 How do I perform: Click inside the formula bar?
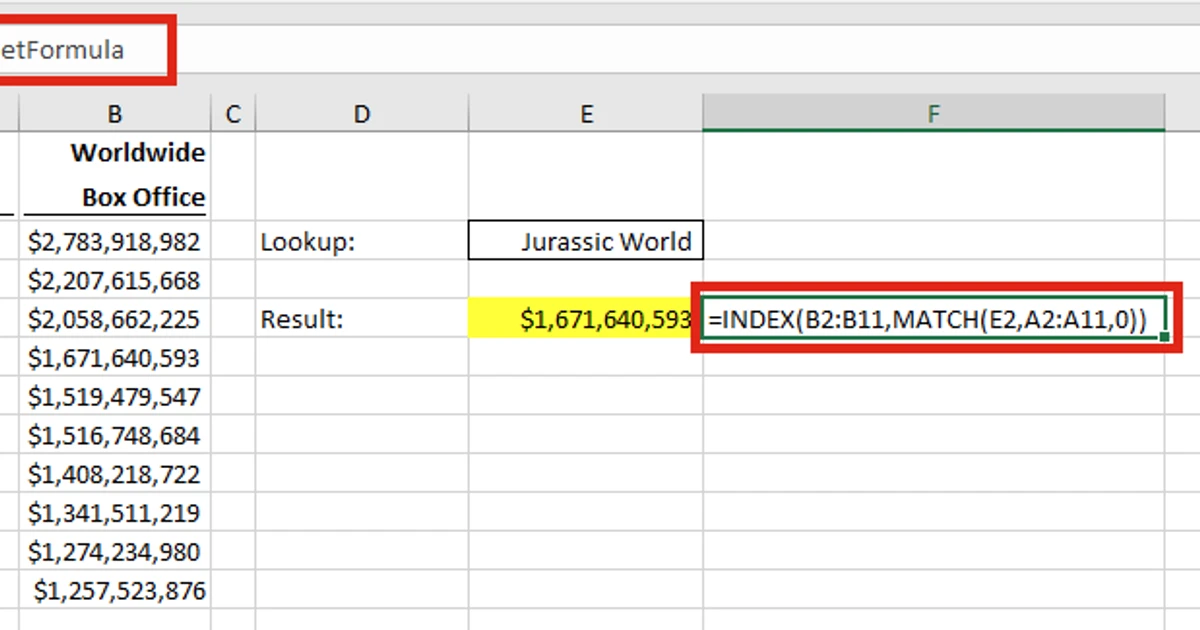coord(600,50)
